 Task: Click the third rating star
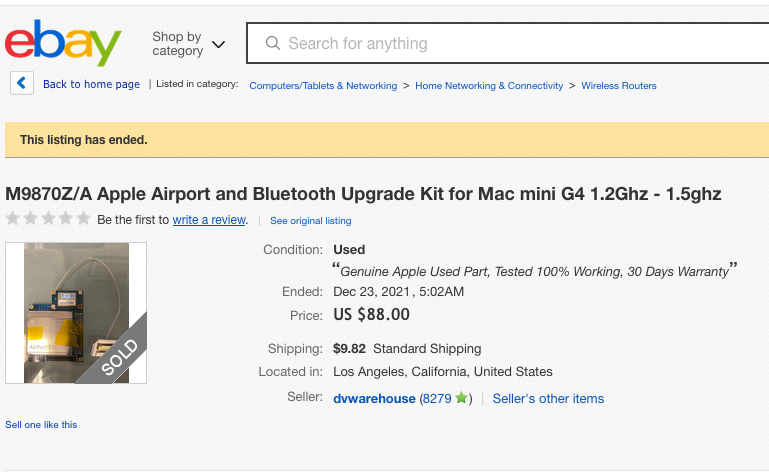48,218
